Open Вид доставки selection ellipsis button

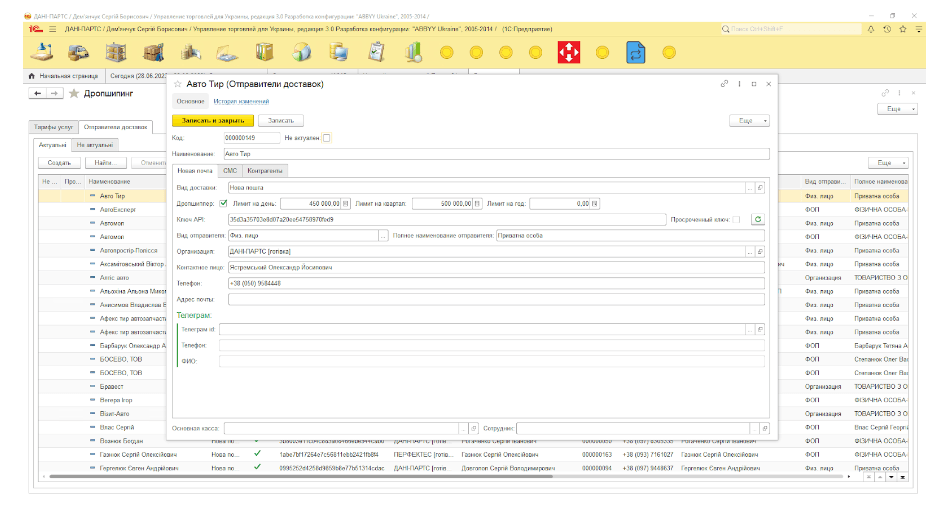click(749, 187)
